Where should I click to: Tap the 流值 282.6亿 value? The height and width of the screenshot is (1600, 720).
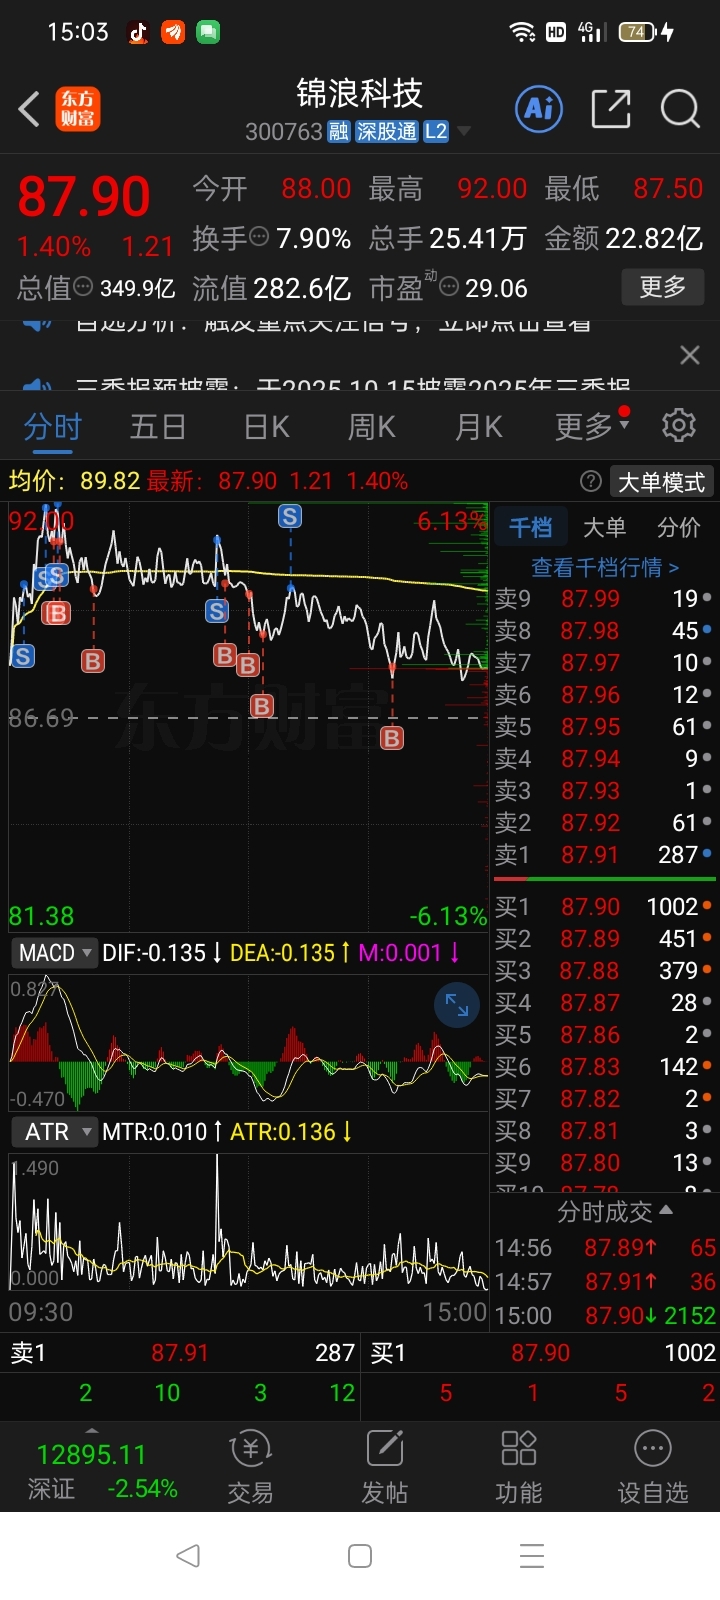coord(302,288)
